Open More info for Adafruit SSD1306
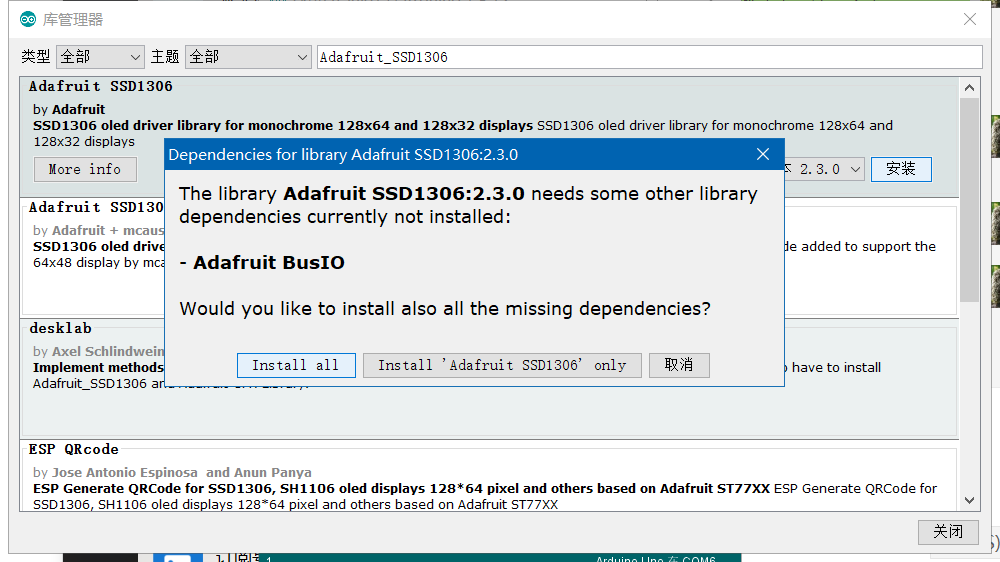The image size is (1000, 562). point(85,170)
